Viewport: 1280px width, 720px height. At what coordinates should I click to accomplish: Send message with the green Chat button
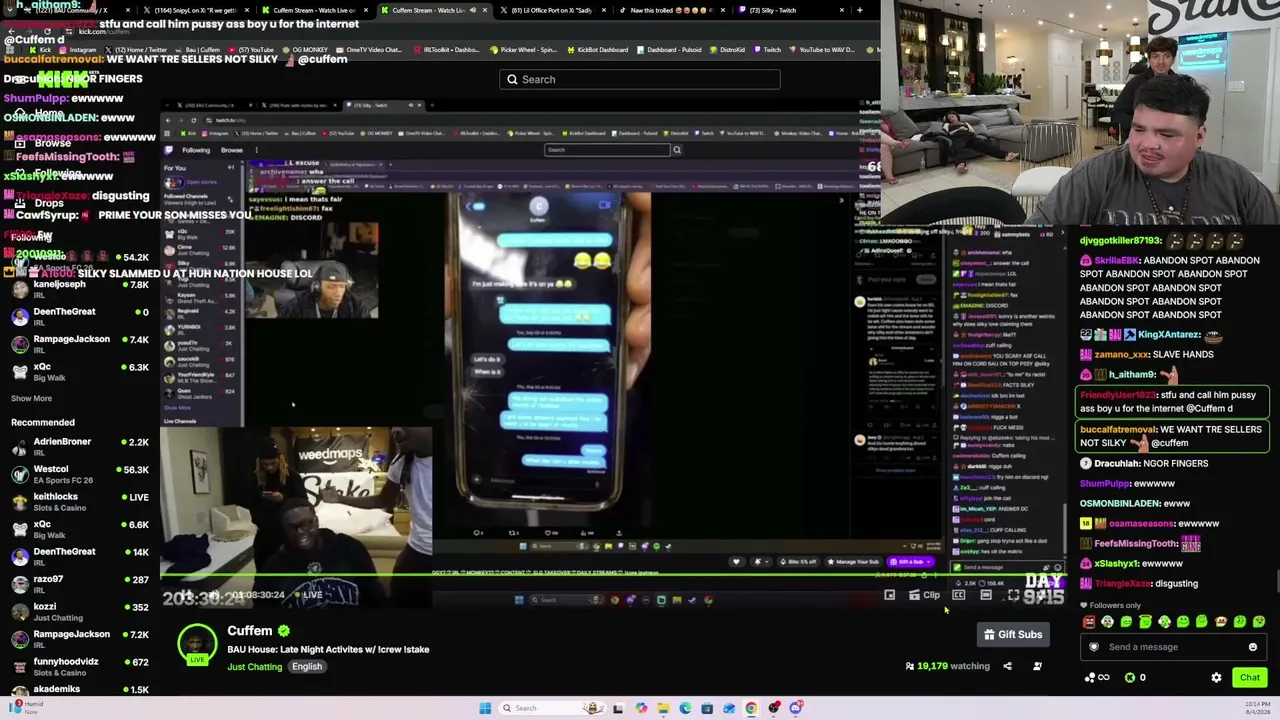click(1250, 678)
